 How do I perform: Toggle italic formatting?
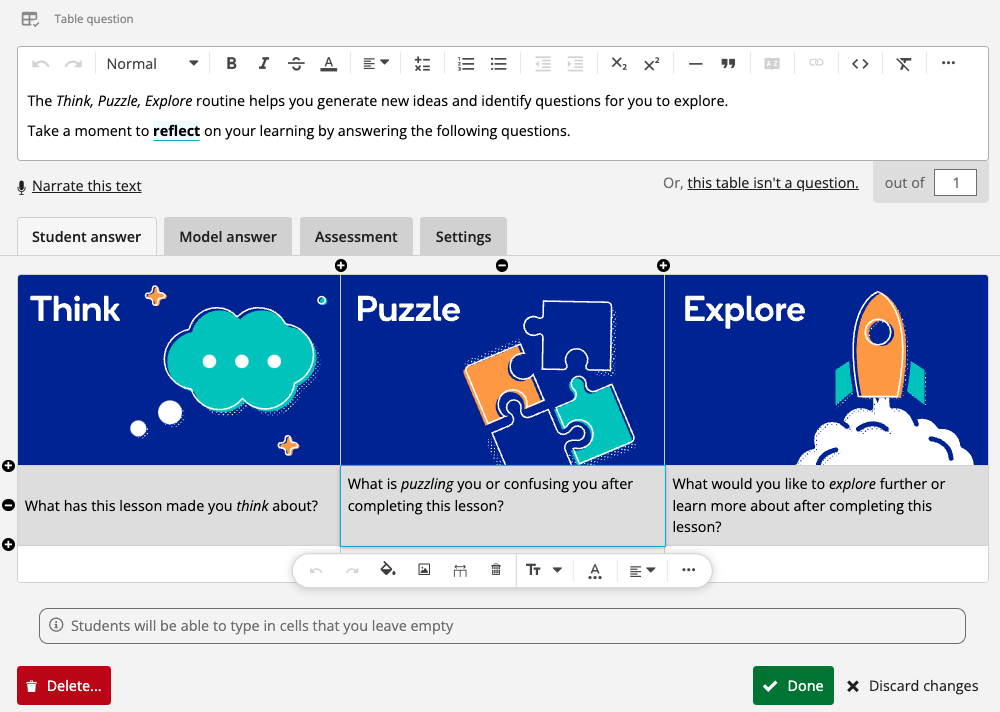click(x=263, y=64)
